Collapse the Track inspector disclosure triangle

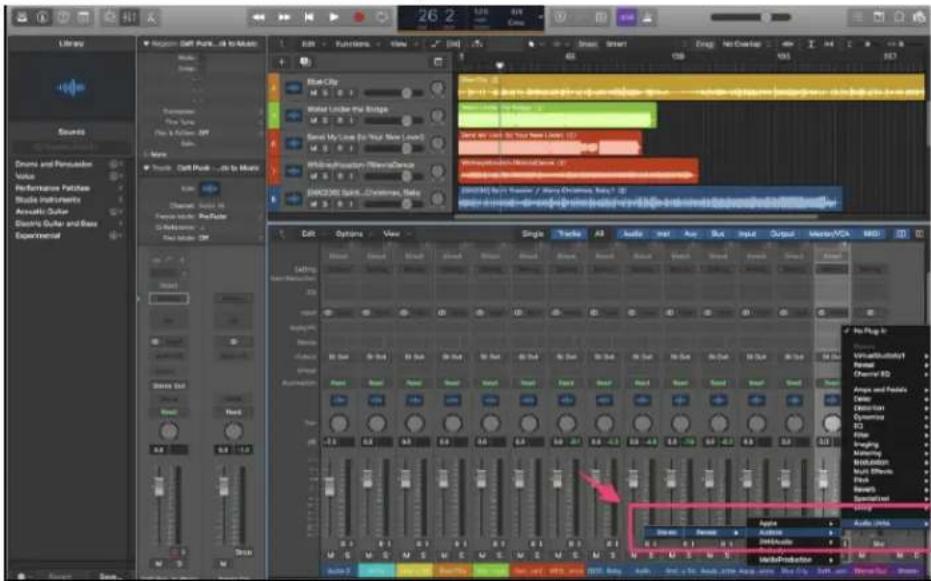[x=146, y=168]
